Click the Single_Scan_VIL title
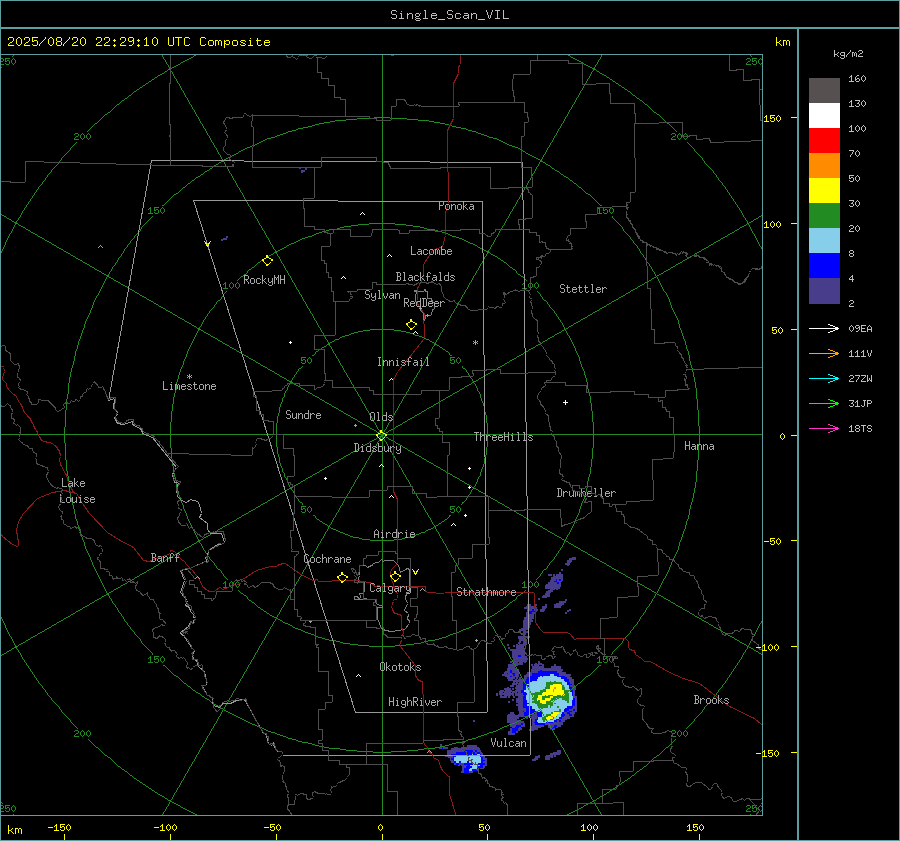The width and height of the screenshot is (900, 841). point(449,15)
